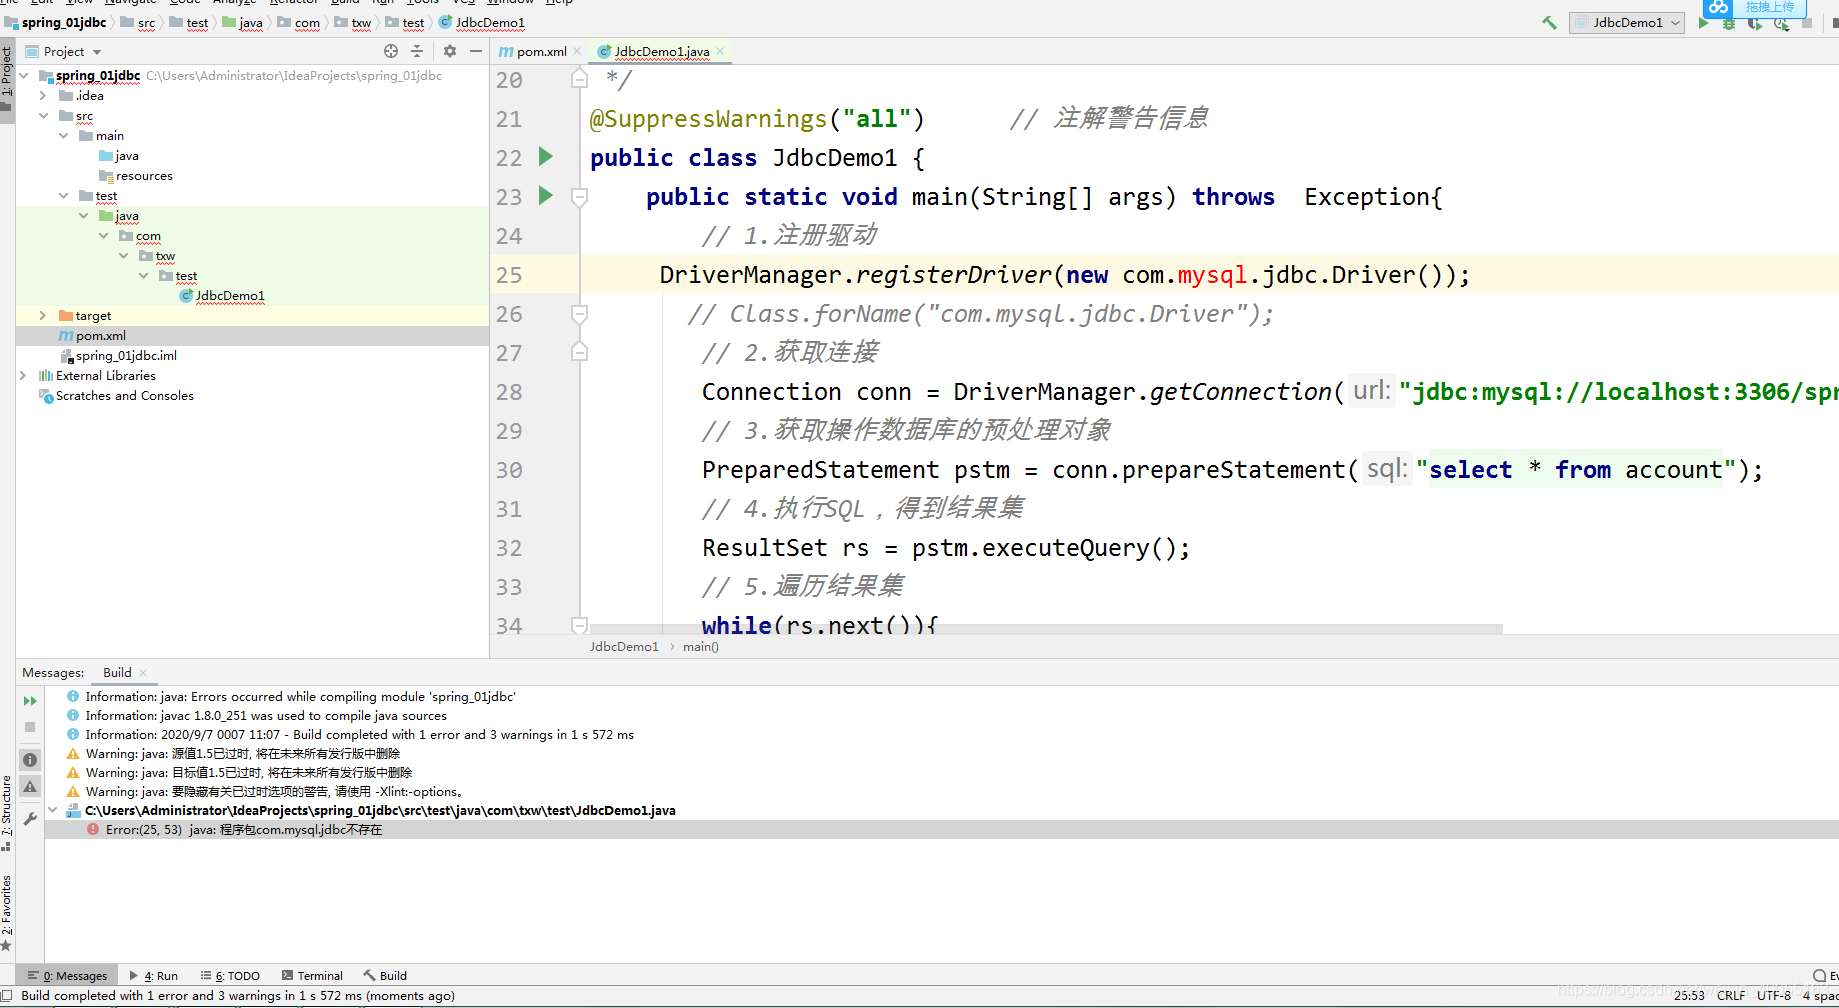Click the stop square in Messages panel
This screenshot has height=1008, width=1839.
pos(30,727)
